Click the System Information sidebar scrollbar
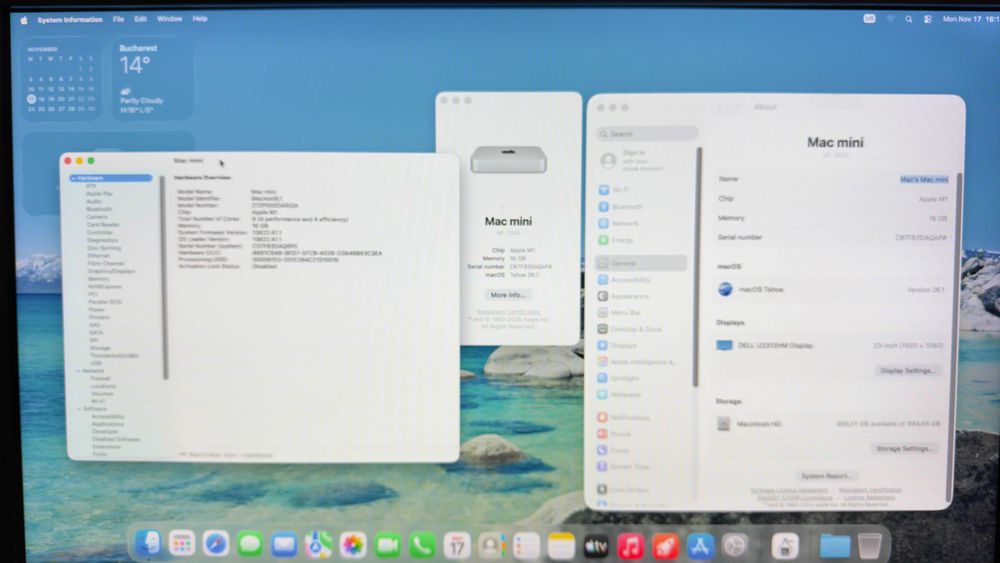This screenshot has height=563, width=1000. click(165, 277)
